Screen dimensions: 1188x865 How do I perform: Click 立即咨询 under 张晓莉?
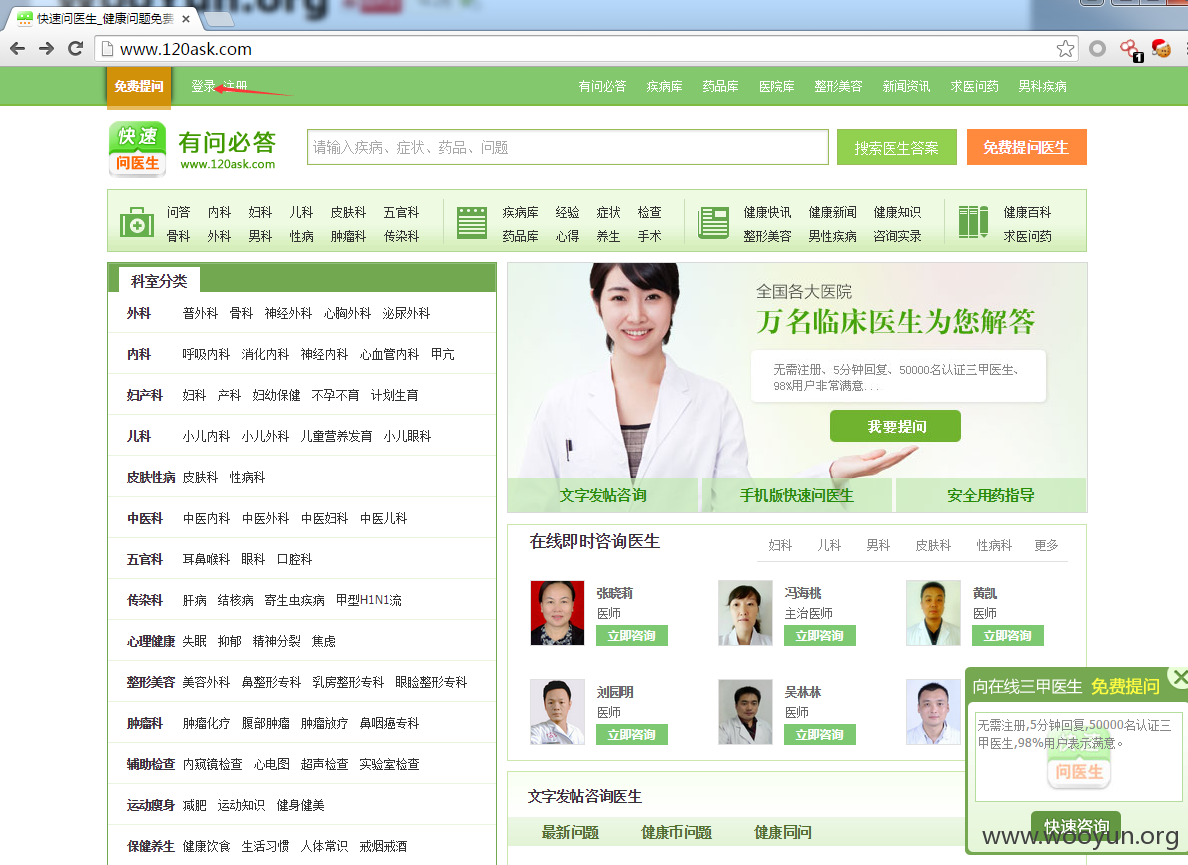(x=632, y=635)
